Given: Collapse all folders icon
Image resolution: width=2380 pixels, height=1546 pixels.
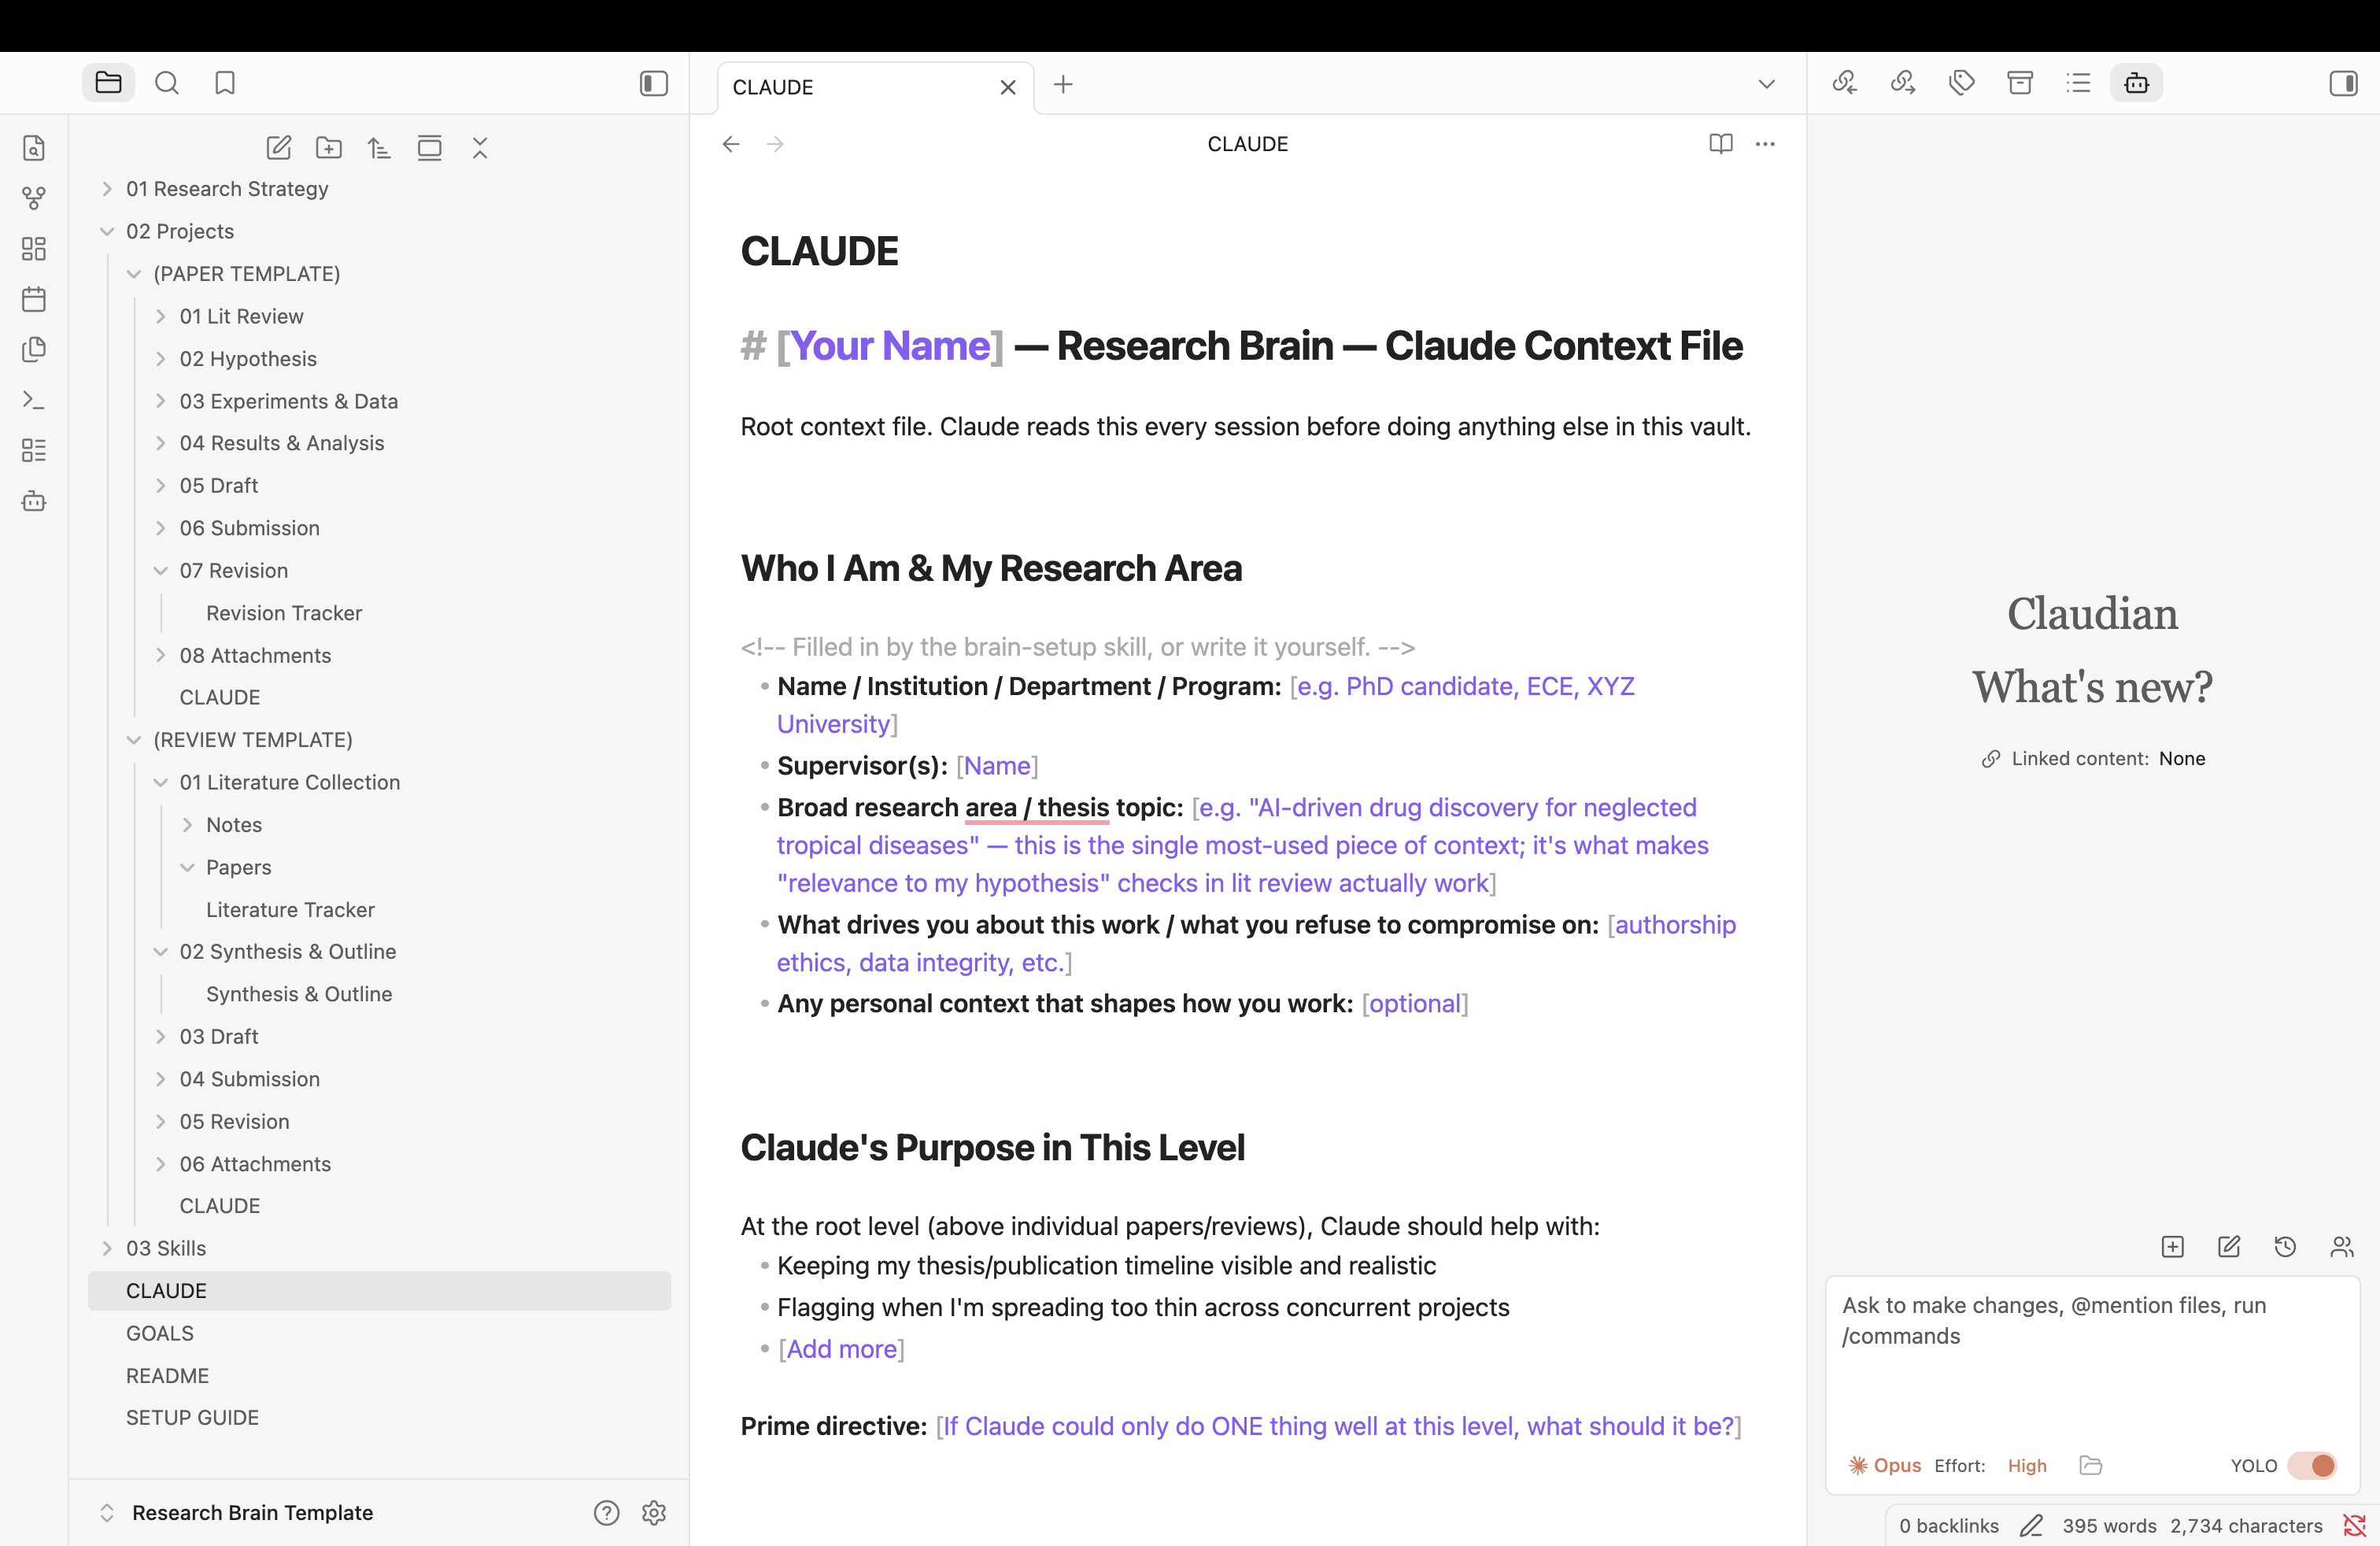Looking at the screenshot, I should [480, 148].
